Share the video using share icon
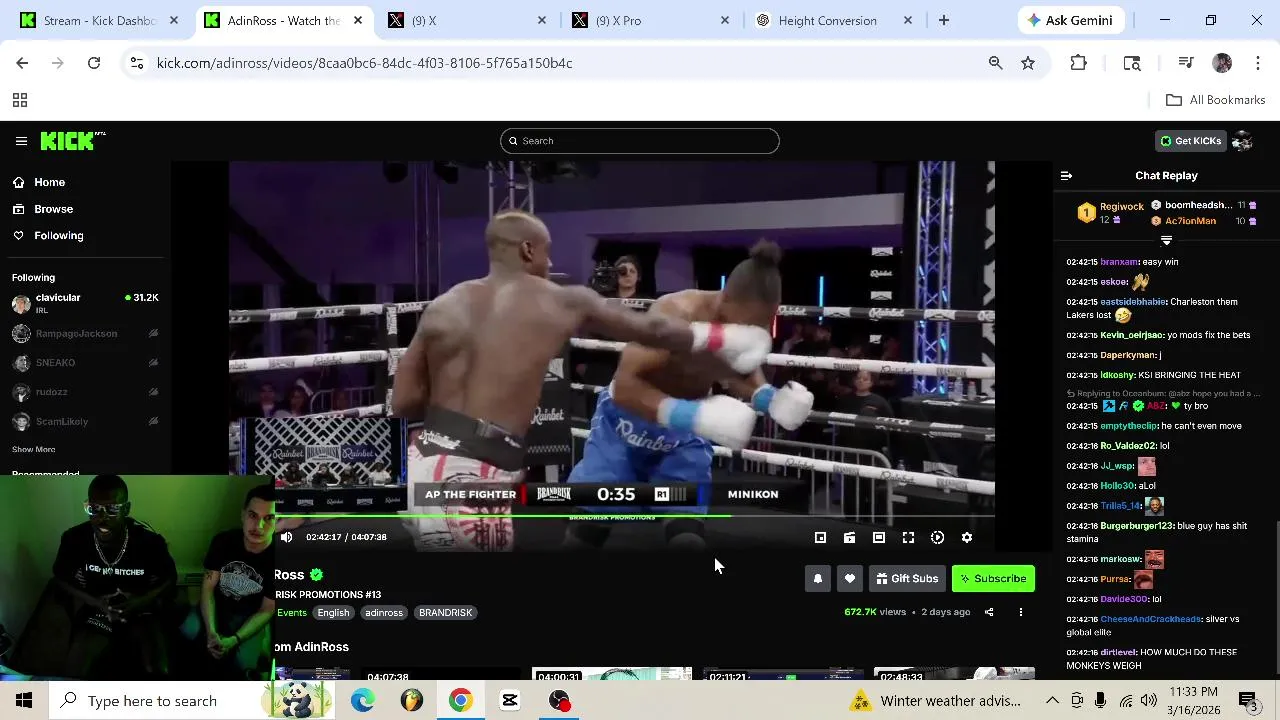Viewport: 1280px width, 720px height. point(989,612)
